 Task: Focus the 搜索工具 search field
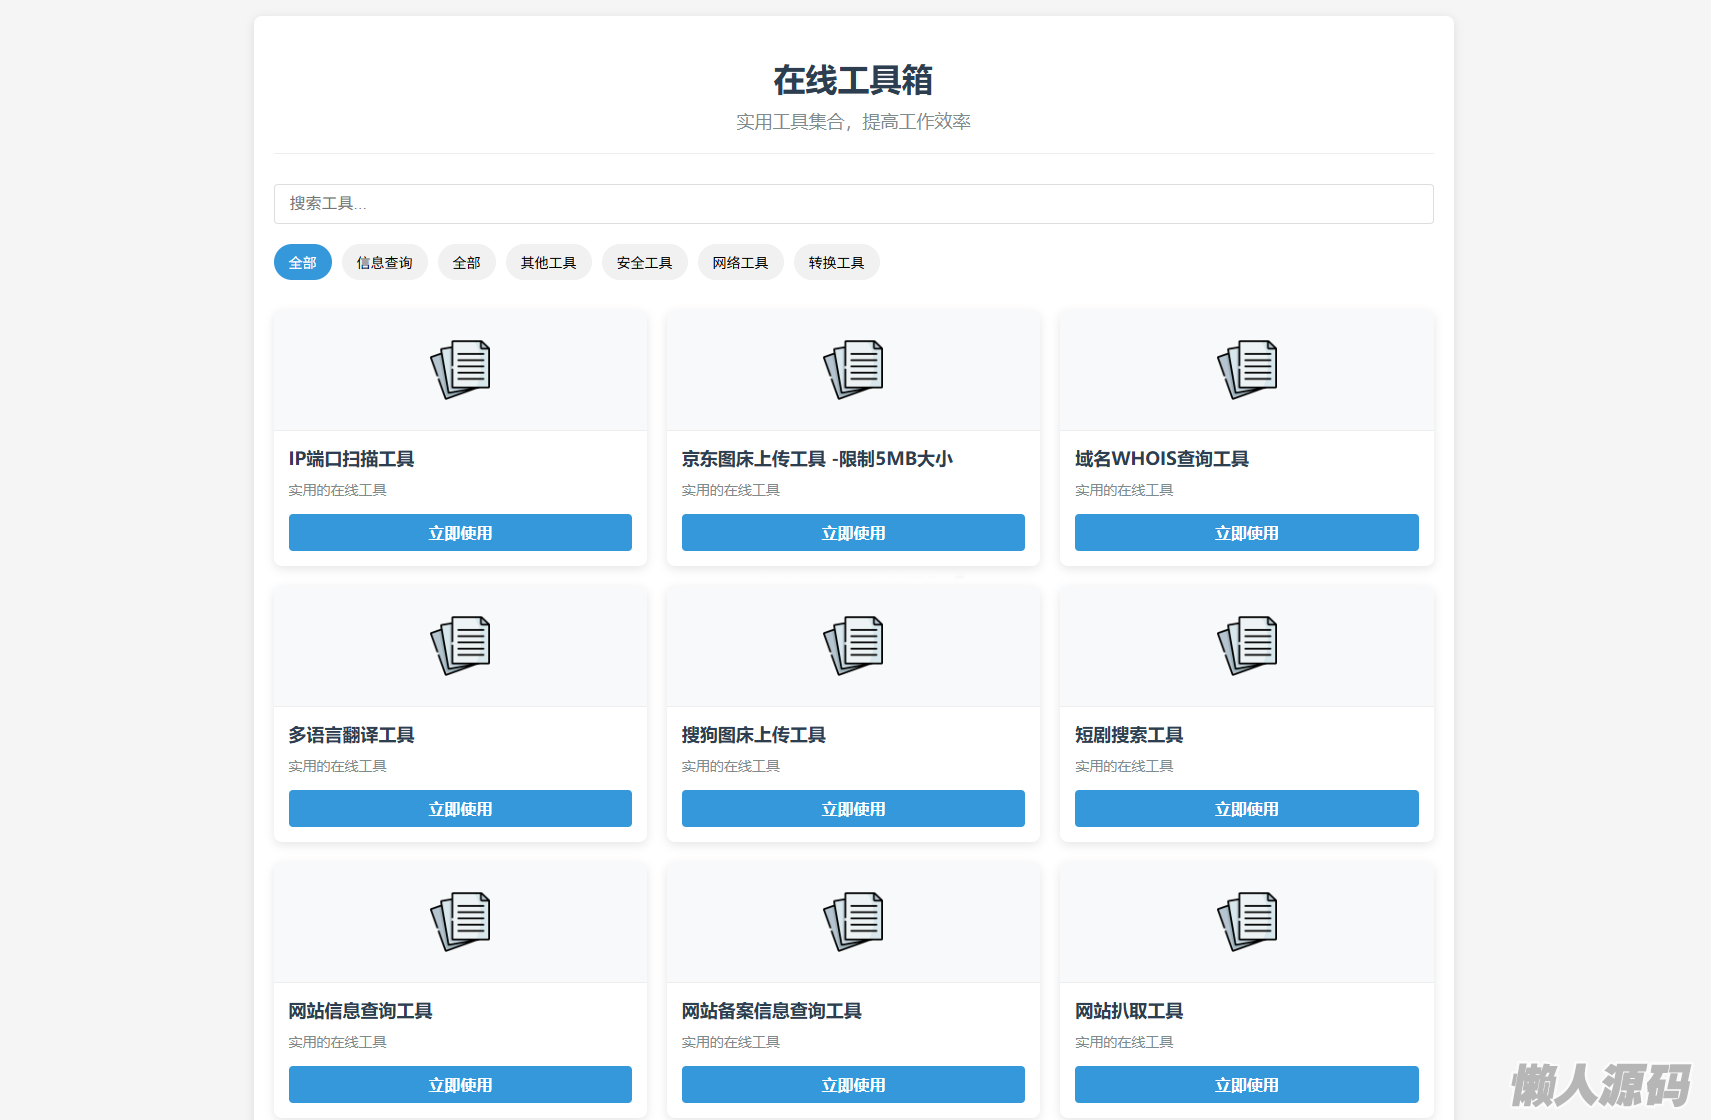(853, 204)
